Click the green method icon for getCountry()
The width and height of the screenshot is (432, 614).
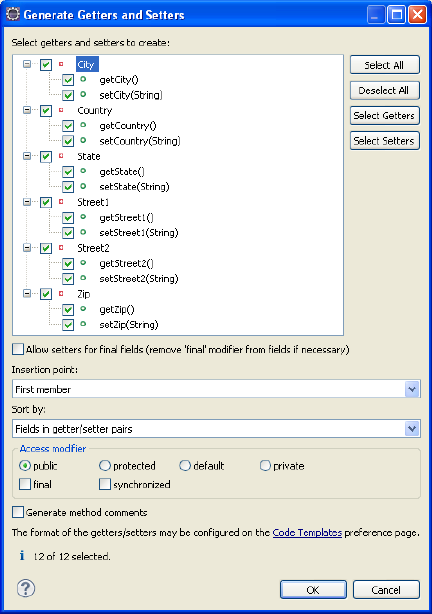coord(83,125)
